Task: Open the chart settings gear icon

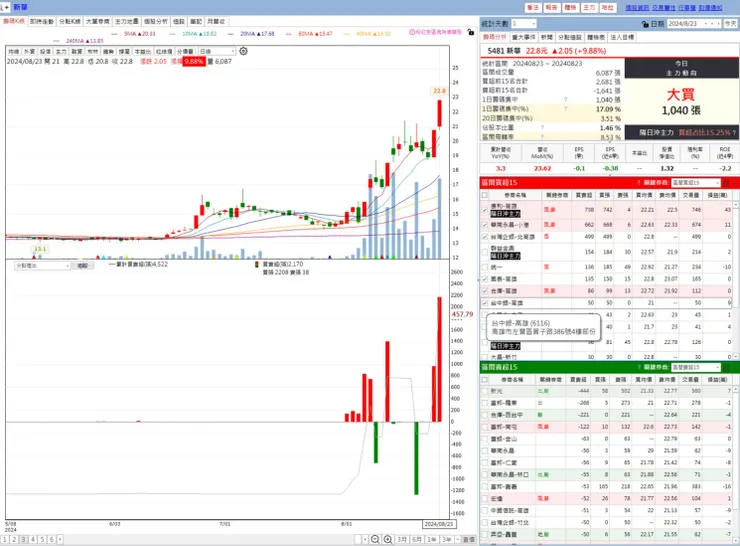Action: 244,51
